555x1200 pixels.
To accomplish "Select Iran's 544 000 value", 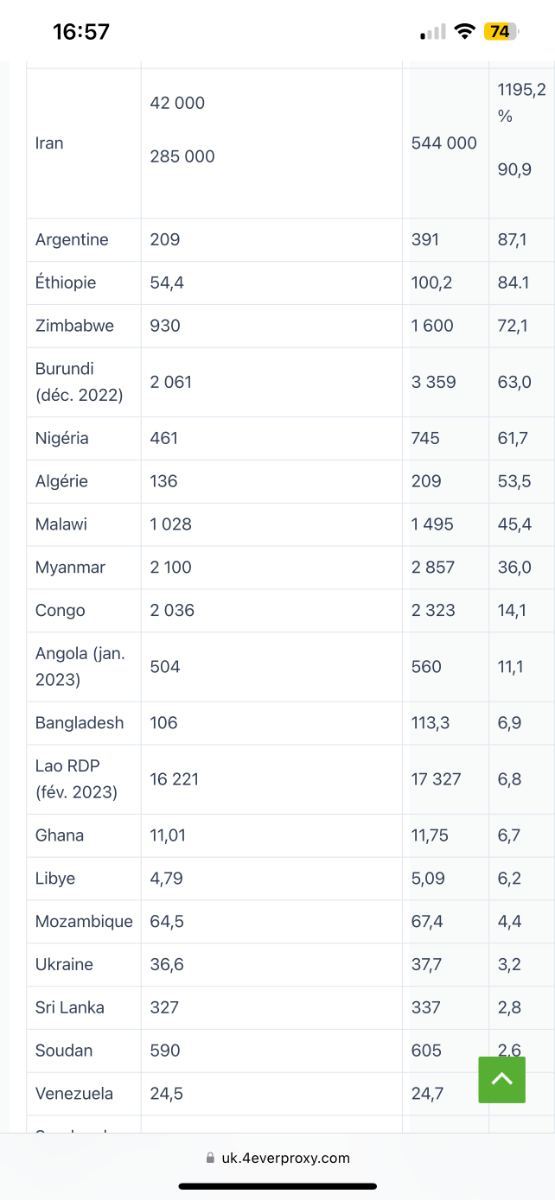I will tap(444, 143).
